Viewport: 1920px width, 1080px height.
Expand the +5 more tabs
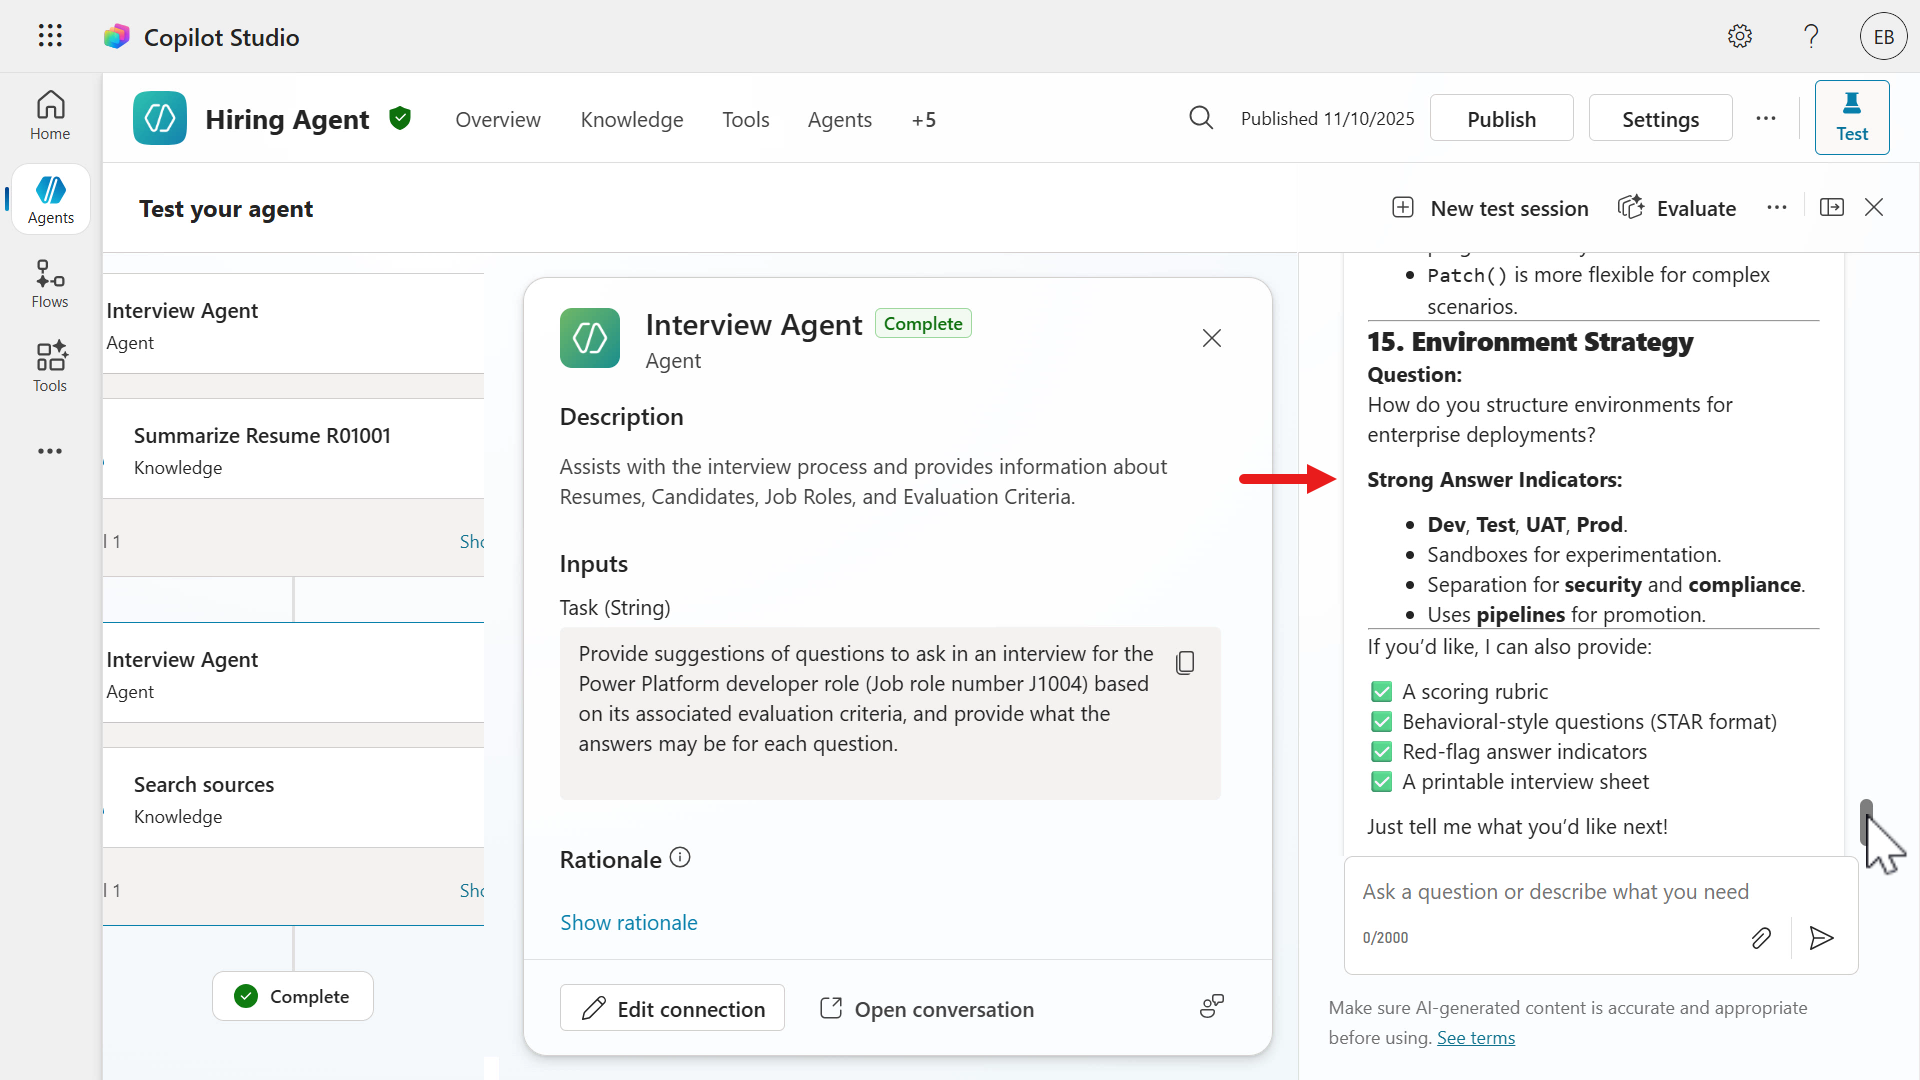tap(923, 120)
